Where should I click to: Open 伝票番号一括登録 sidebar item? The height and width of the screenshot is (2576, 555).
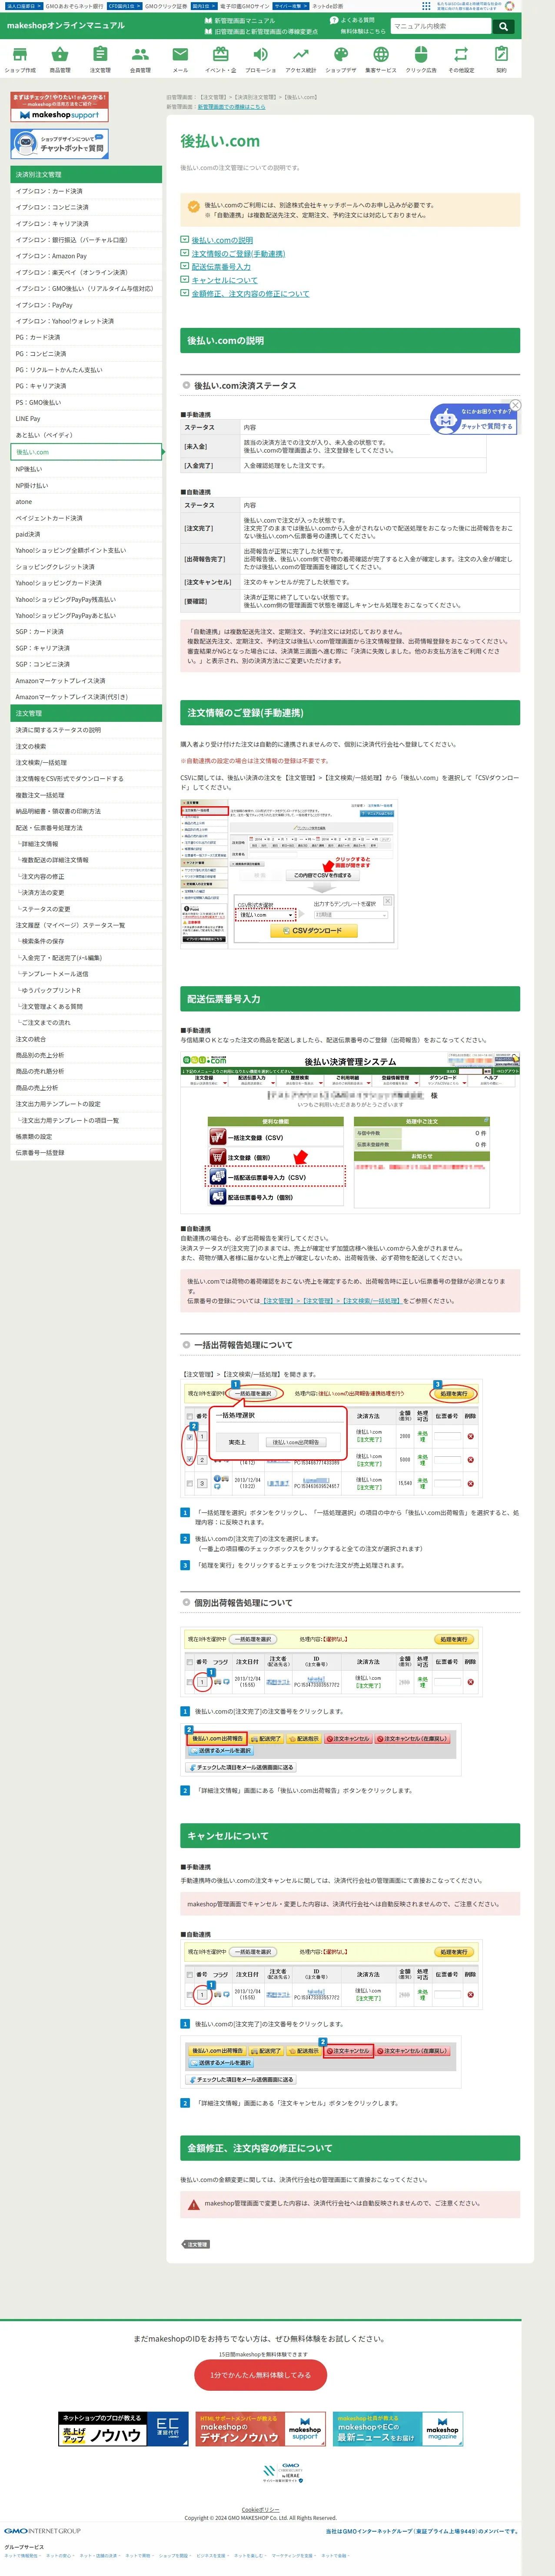(86, 1153)
